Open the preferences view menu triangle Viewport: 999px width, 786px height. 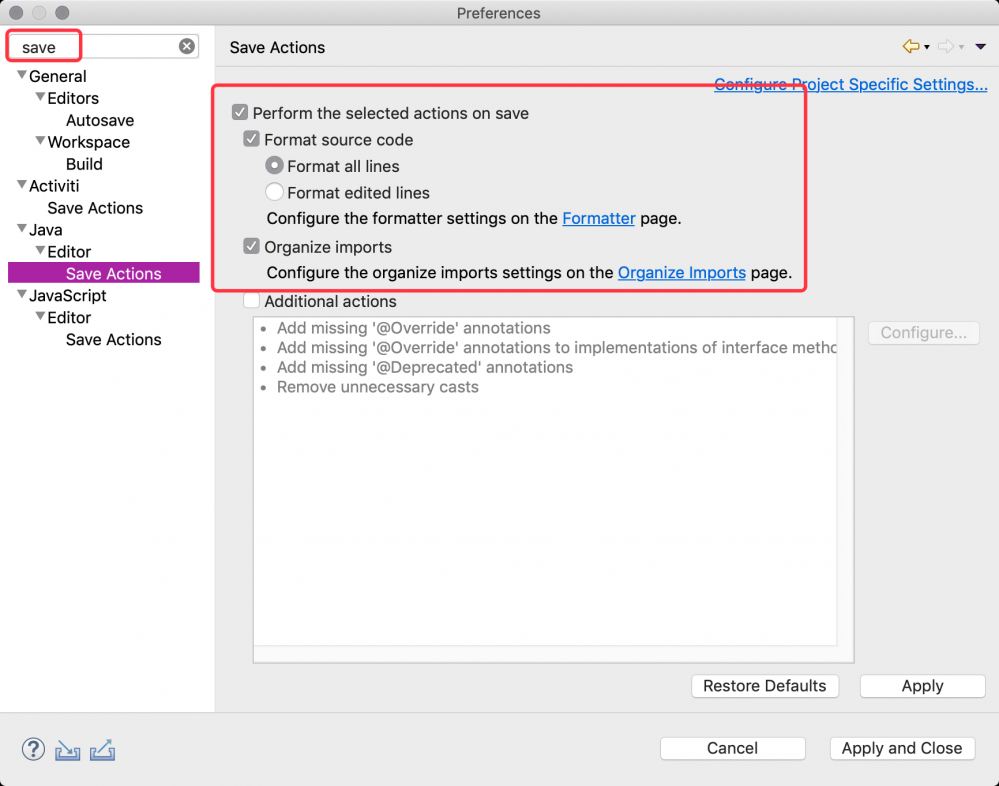(x=980, y=47)
